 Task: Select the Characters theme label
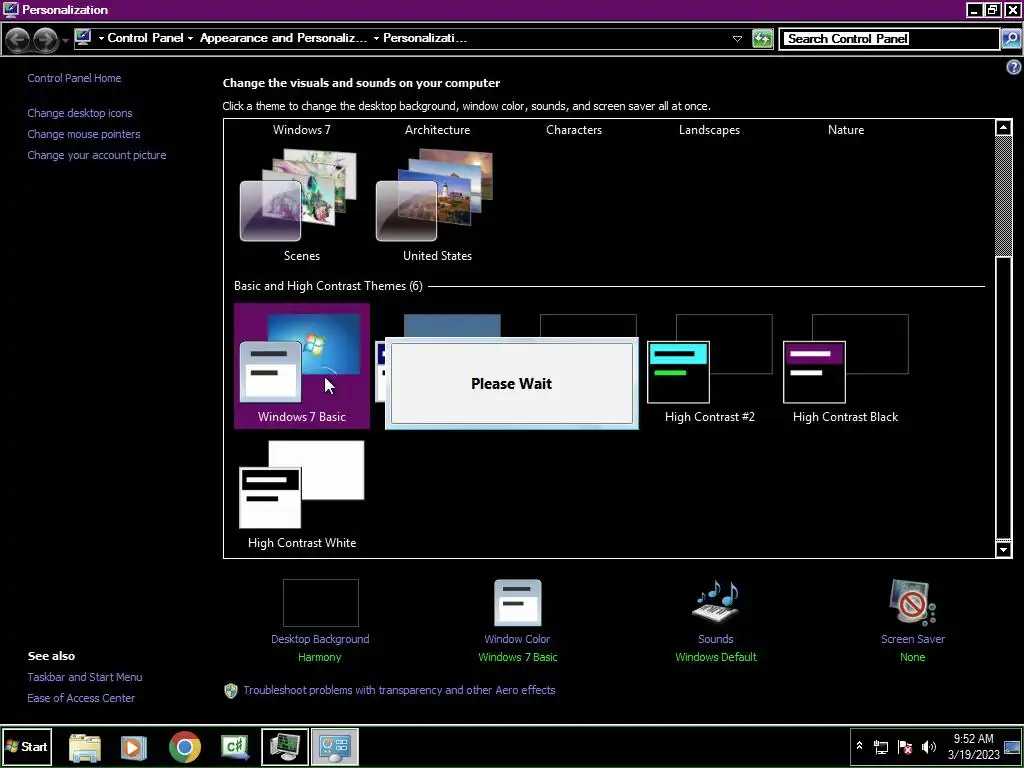click(574, 129)
